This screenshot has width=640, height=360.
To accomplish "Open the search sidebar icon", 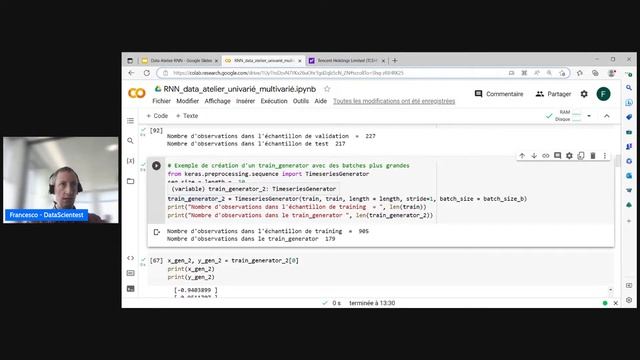I will (130, 141).
